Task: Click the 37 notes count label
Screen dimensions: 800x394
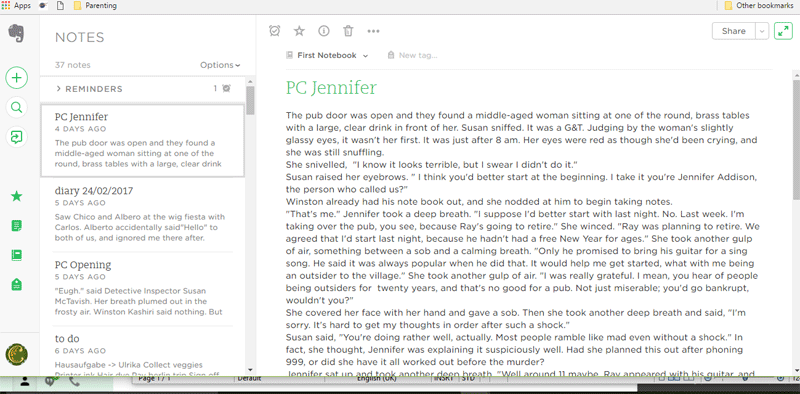Action: coord(72,65)
